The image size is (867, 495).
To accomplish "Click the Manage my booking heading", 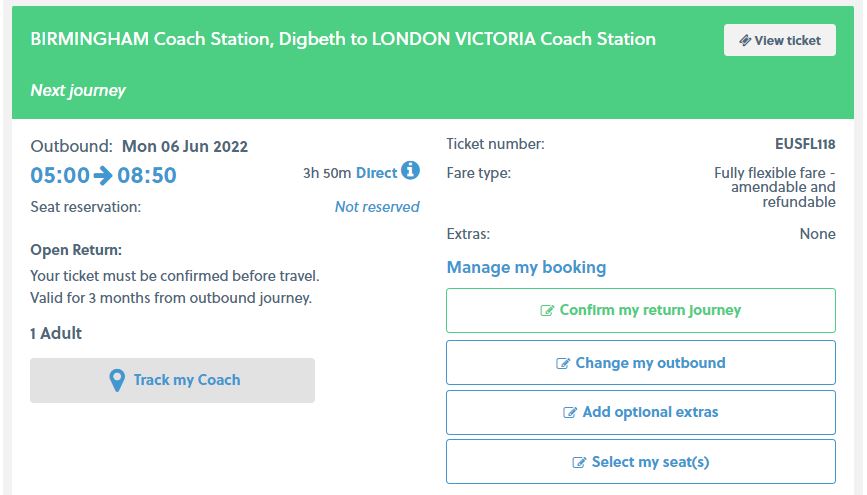I will coord(526,268).
